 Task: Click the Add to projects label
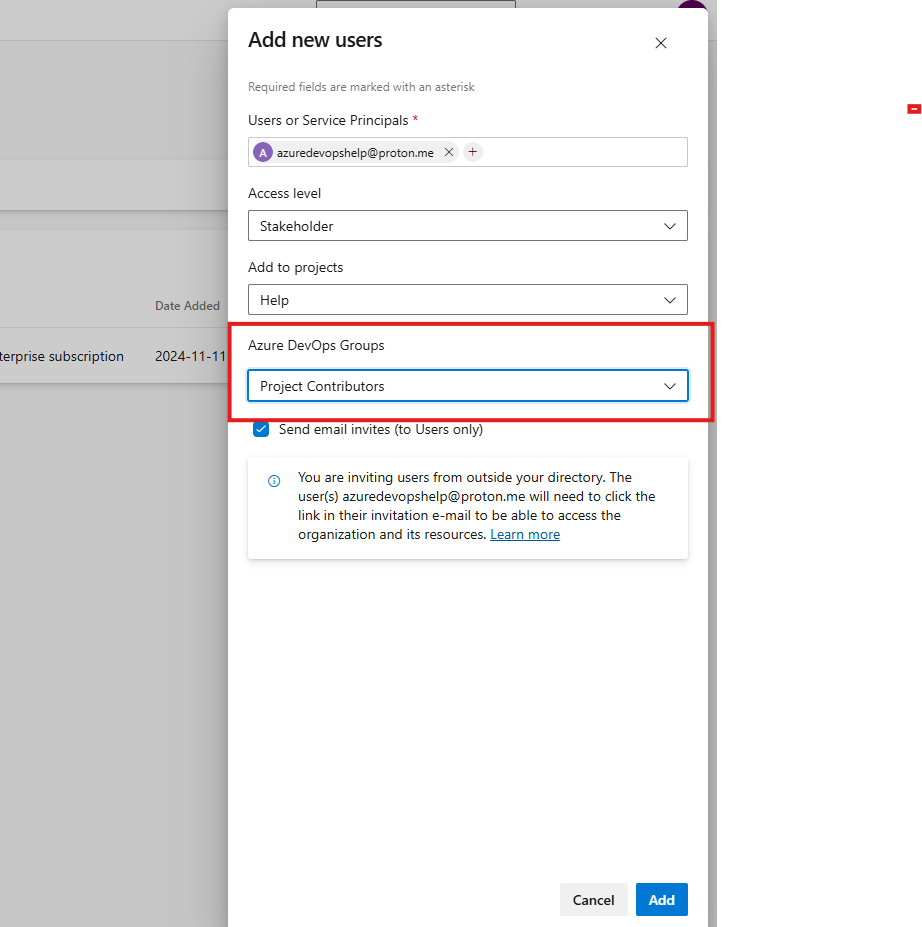296,267
